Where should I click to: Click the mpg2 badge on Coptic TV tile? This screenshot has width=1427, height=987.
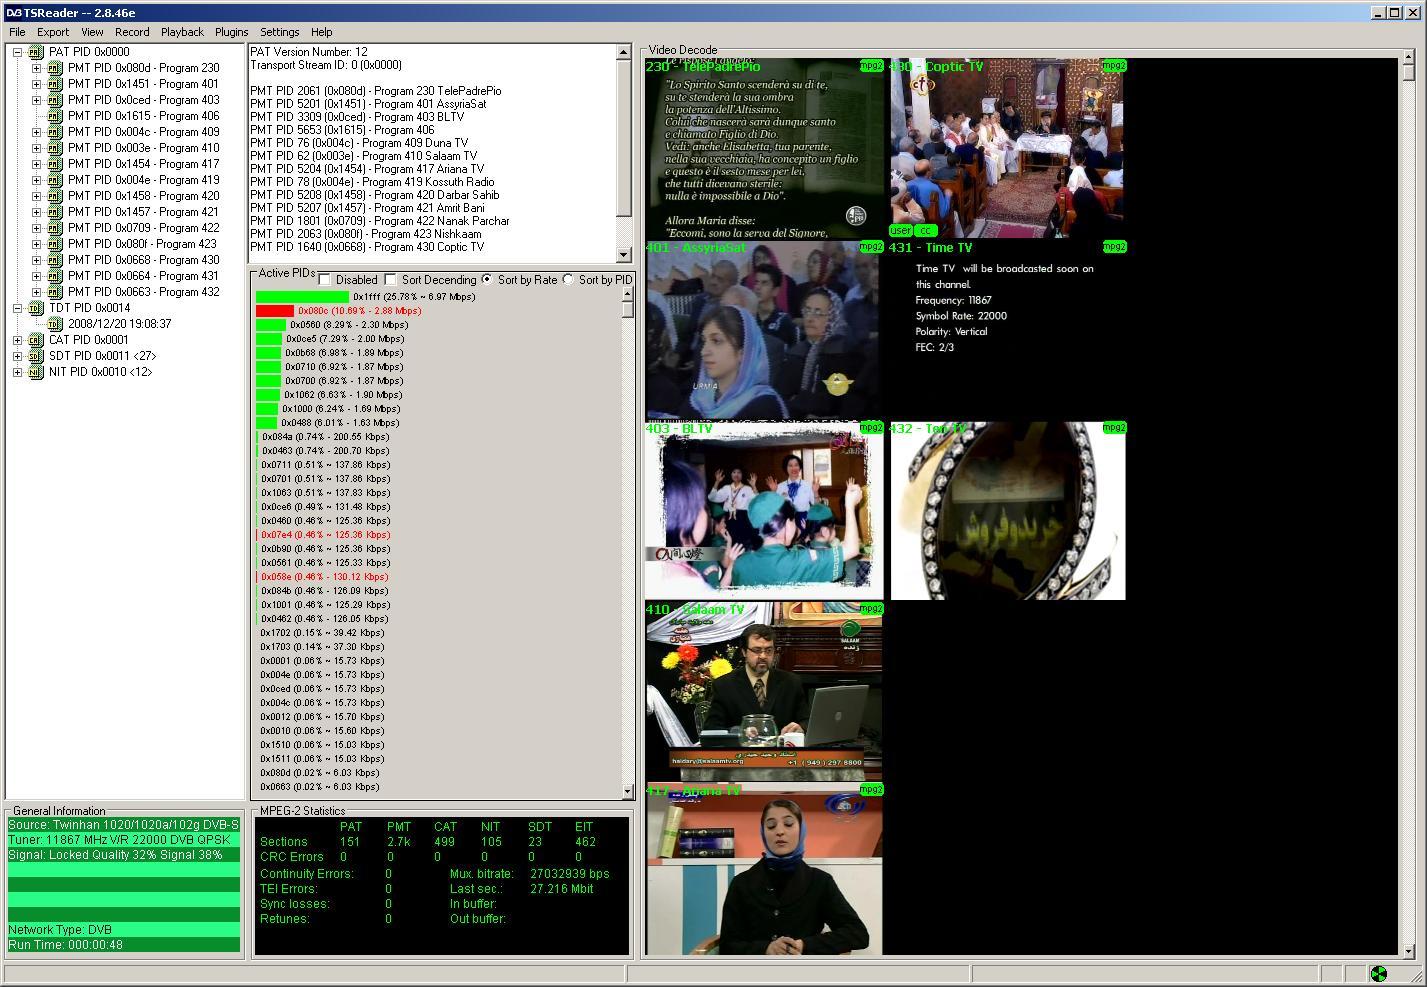[x=1114, y=66]
